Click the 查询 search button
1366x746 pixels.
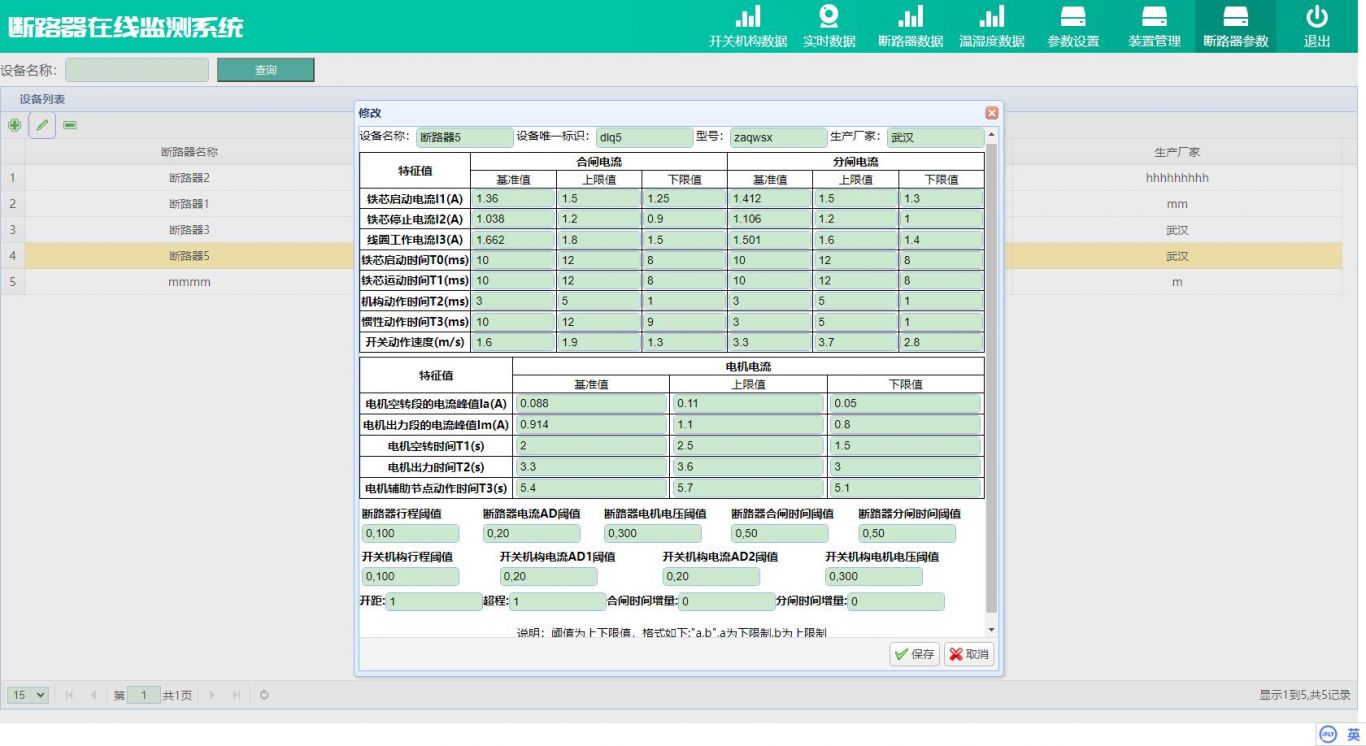pos(265,70)
